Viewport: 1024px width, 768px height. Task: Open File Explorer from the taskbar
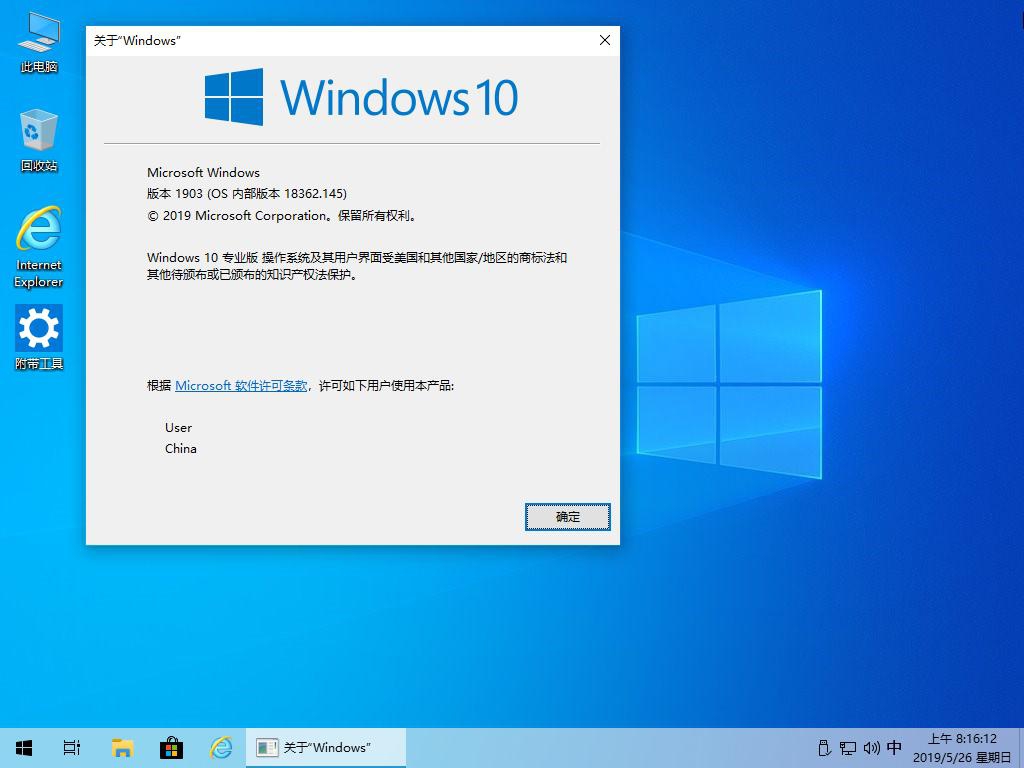tap(122, 748)
